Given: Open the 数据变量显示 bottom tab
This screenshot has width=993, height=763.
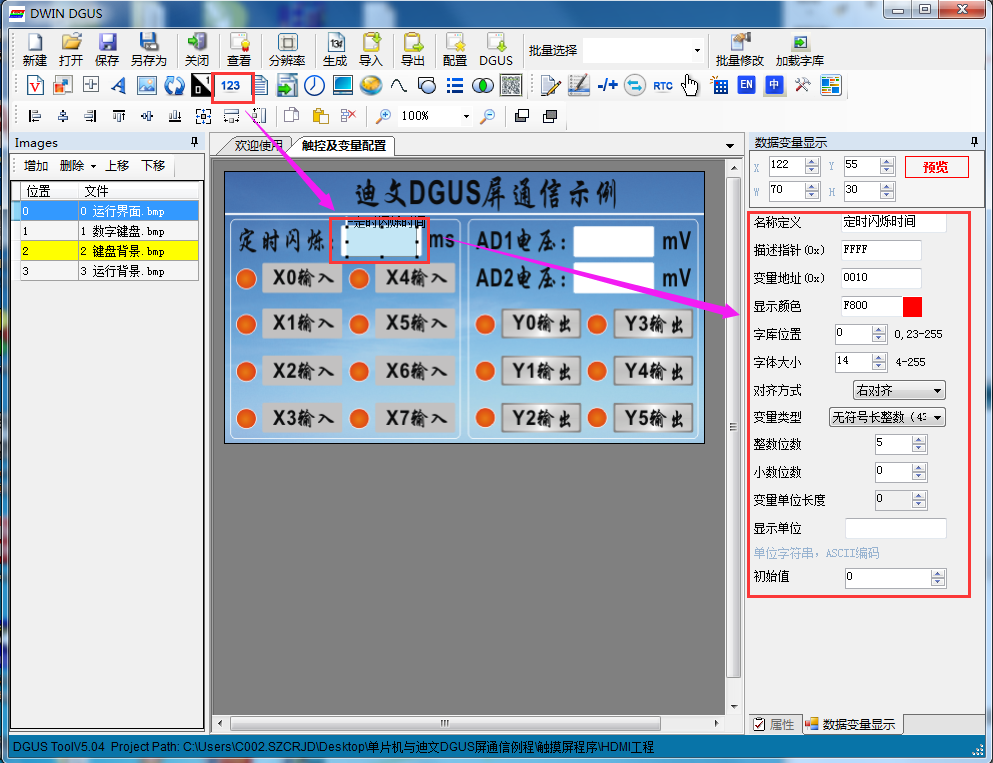Looking at the screenshot, I should (x=851, y=724).
